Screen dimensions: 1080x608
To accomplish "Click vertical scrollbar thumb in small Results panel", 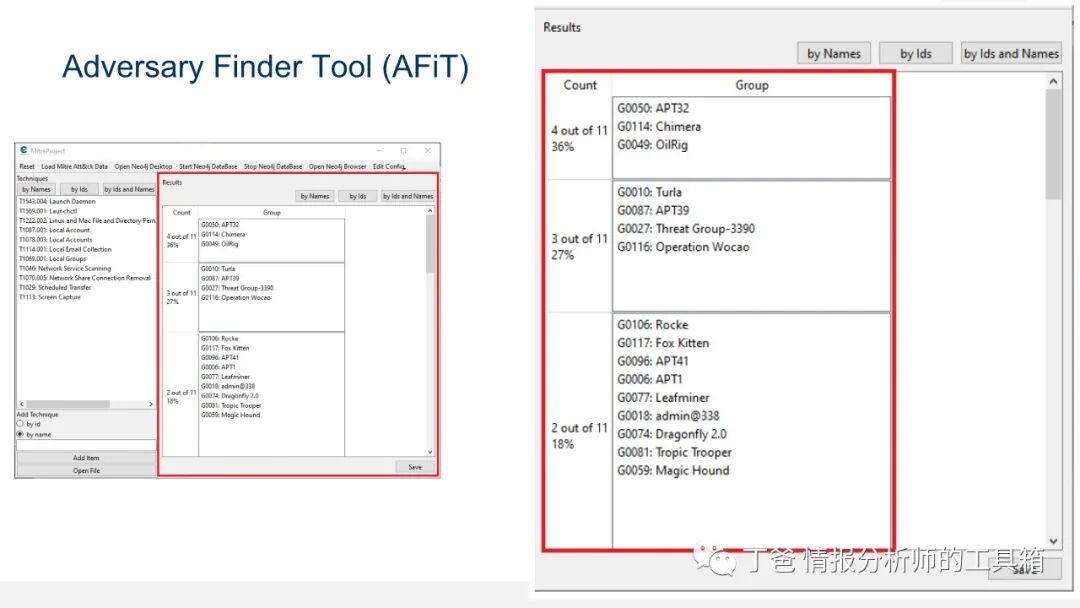I will pos(430,244).
